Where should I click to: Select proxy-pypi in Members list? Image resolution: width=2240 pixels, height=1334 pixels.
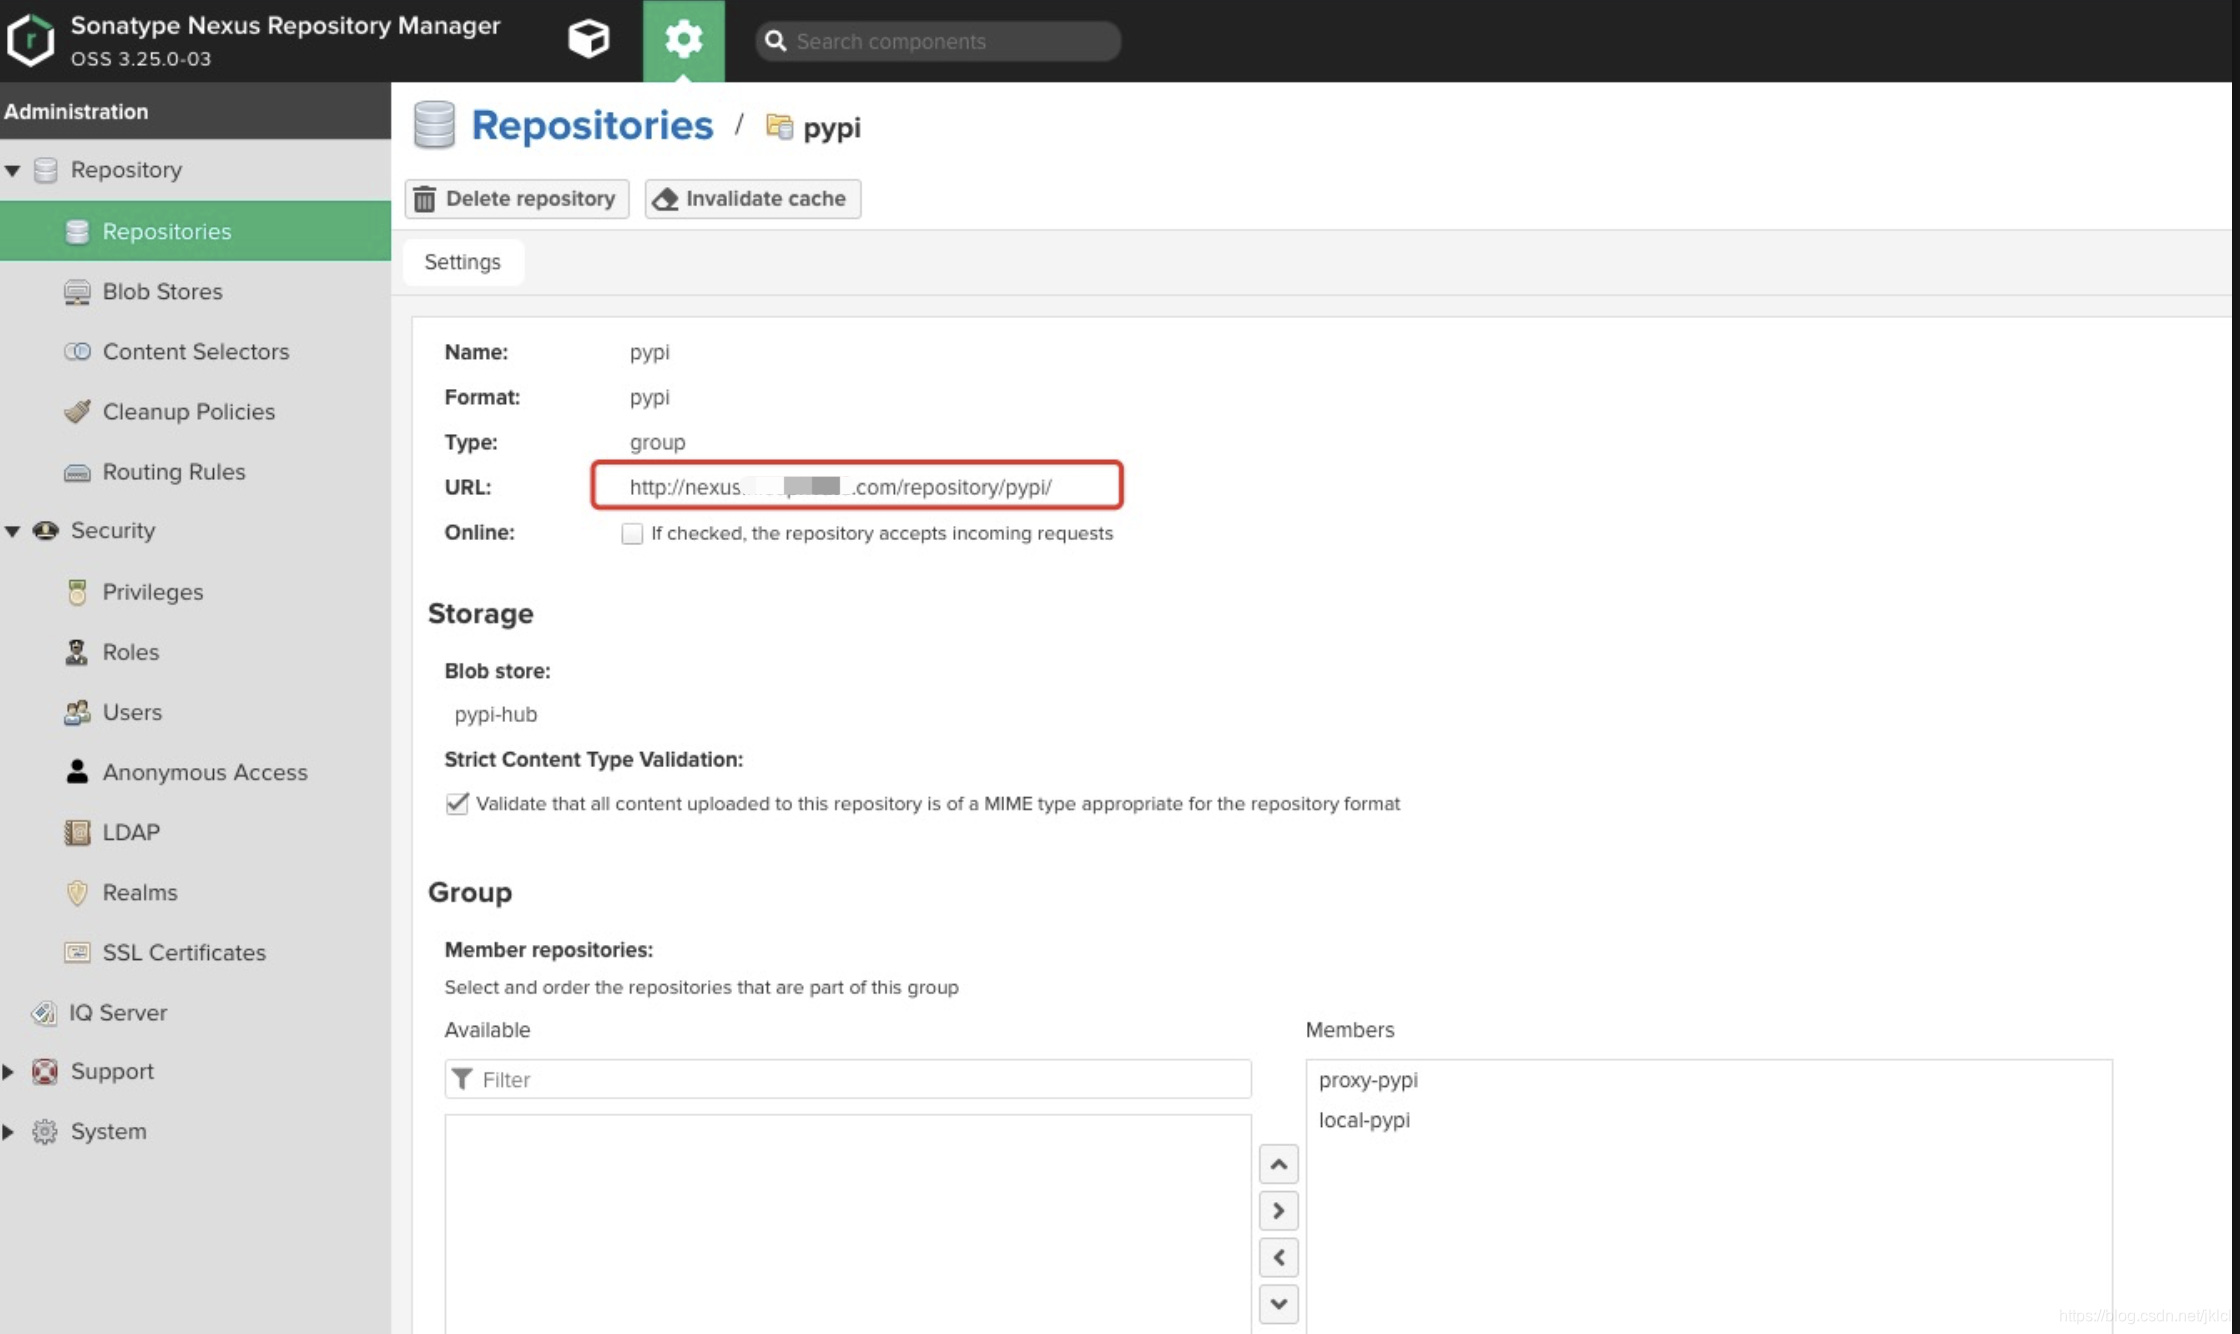pyautogui.click(x=1368, y=1080)
